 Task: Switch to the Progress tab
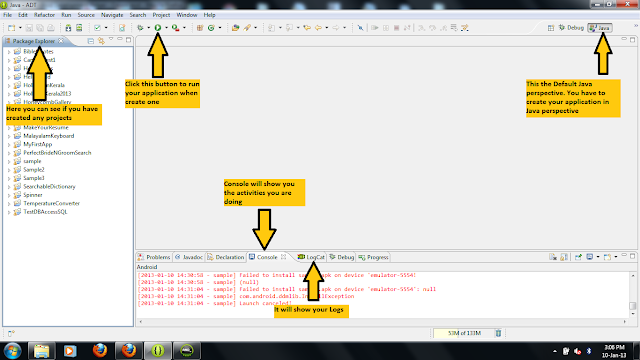[x=373, y=257]
